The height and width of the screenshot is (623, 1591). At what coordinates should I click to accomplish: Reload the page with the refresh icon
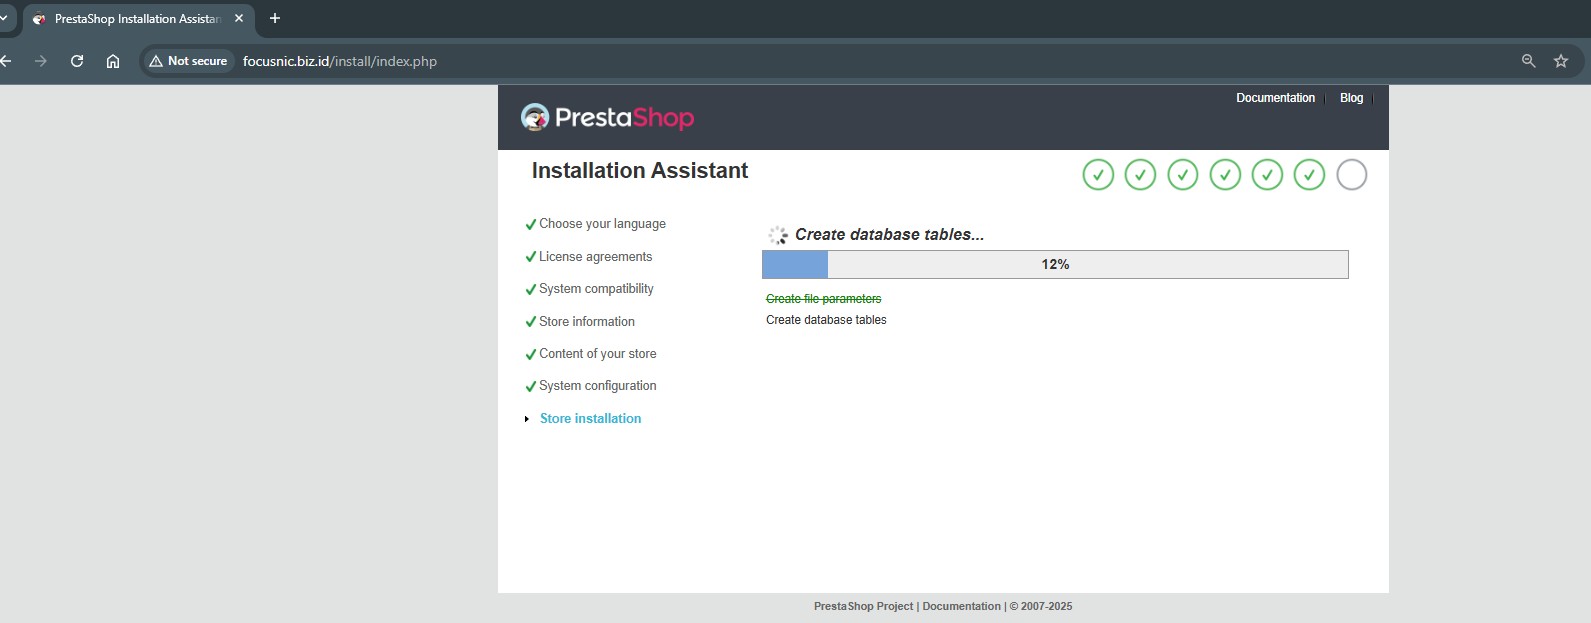click(77, 61)
